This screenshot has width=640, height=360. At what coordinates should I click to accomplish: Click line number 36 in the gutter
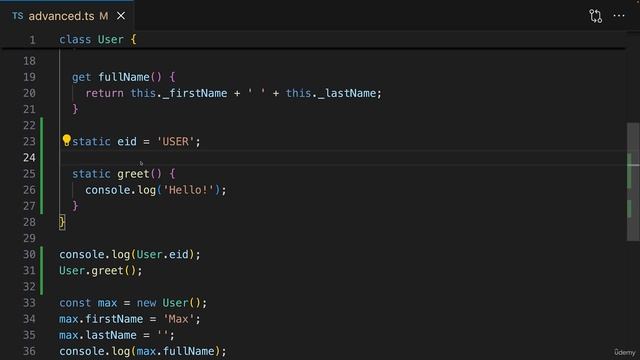[x=29, y=351]
